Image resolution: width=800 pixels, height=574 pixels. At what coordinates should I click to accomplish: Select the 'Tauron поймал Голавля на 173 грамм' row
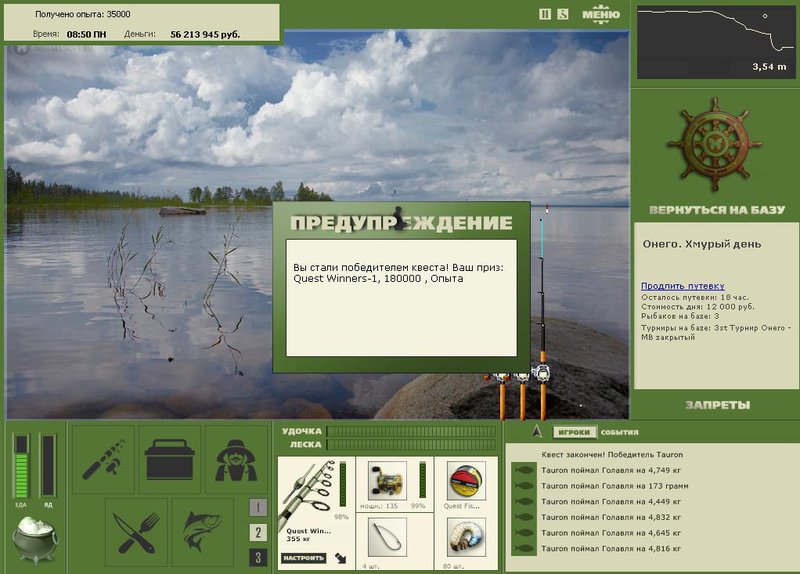click(x=614, y=486)
